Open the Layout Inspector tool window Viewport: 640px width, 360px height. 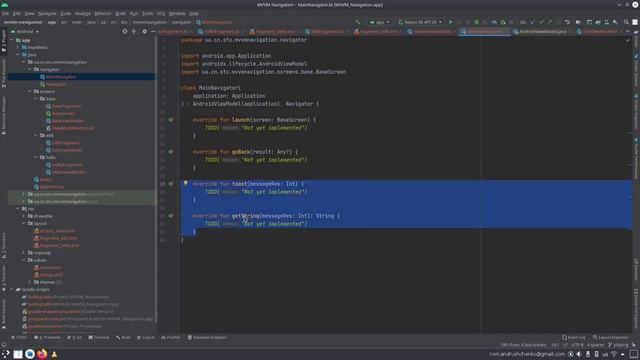(x=611, y=338)
